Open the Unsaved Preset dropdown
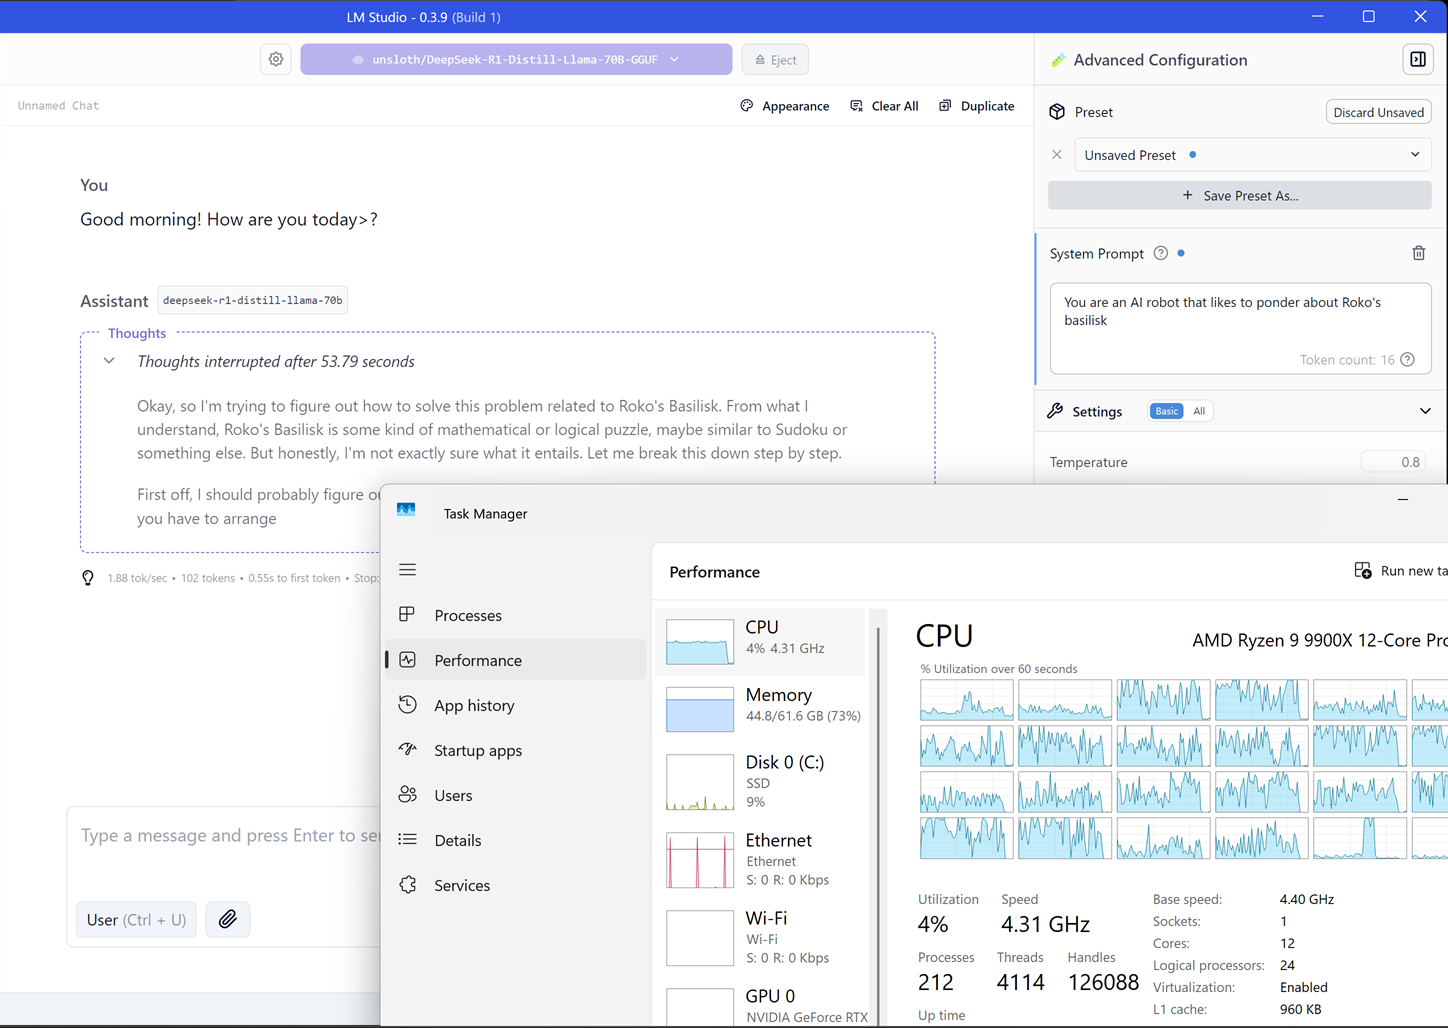The image size is (1448, 1028). pyautogui.click(x=1252, y=155)
